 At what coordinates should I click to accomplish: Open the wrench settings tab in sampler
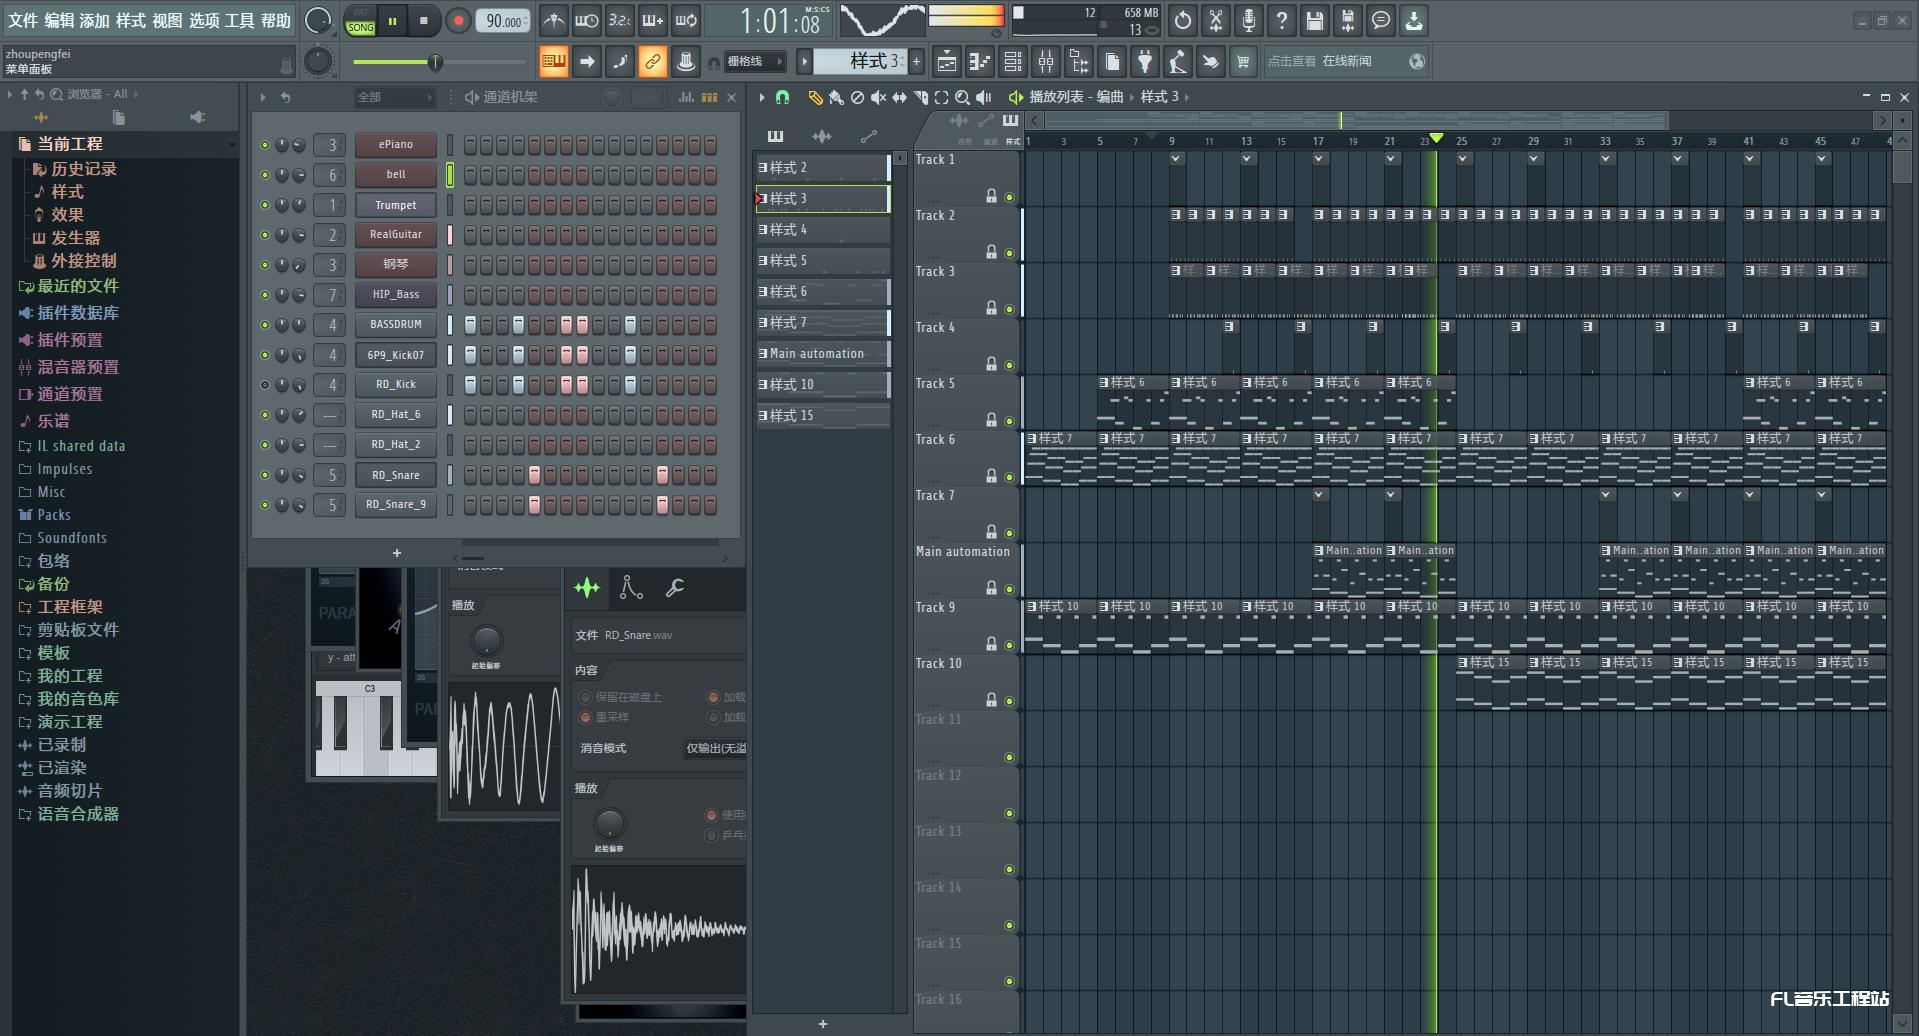(675, 588)
